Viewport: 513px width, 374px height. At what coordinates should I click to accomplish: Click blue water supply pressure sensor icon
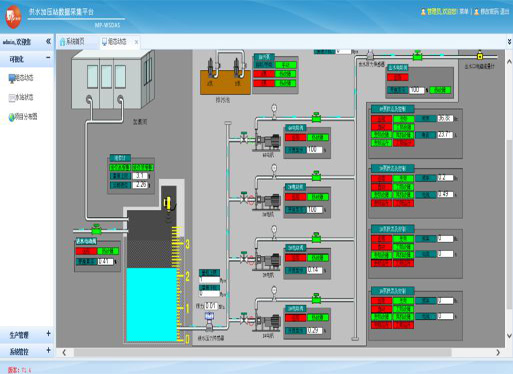[209, 318]
